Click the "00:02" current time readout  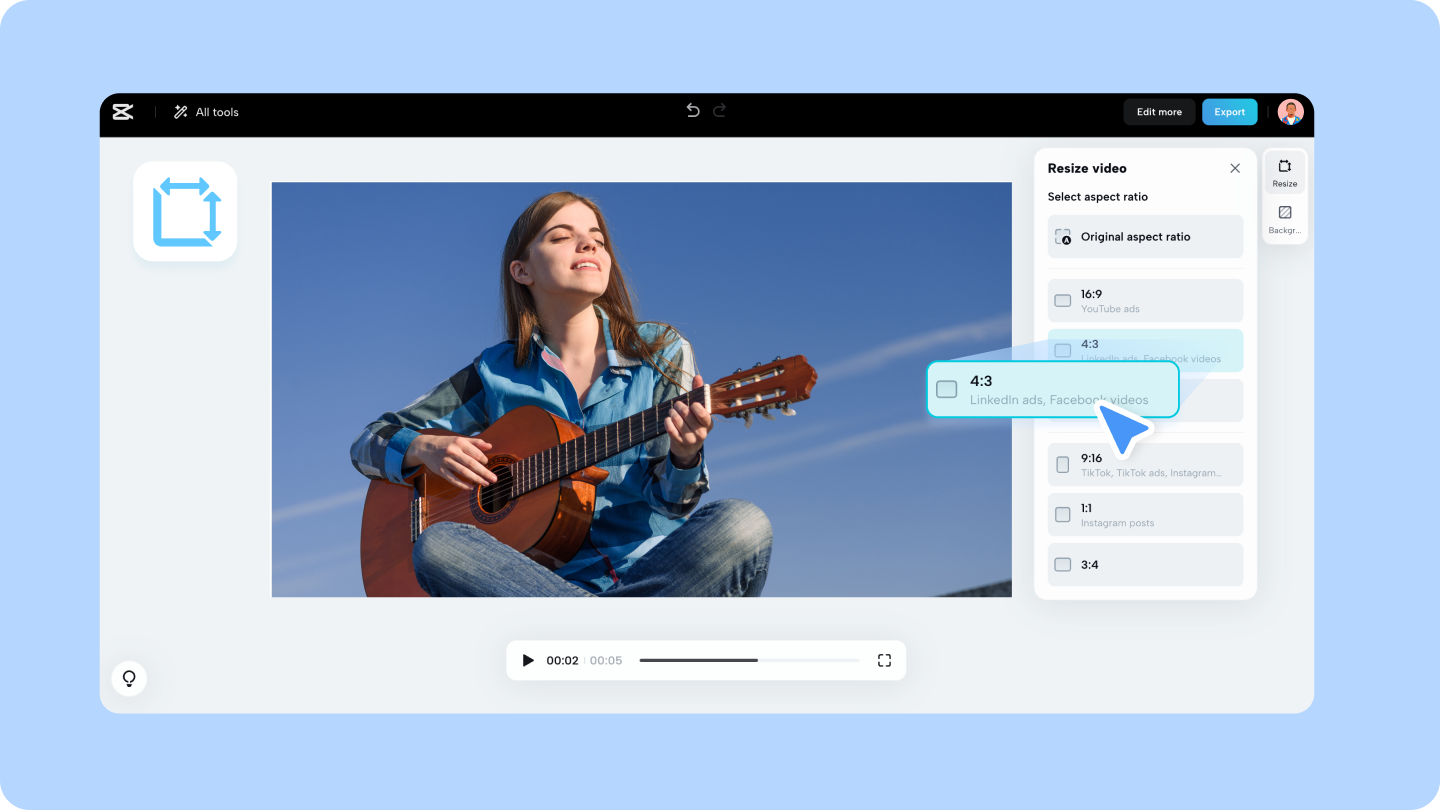tap(562, 661)
